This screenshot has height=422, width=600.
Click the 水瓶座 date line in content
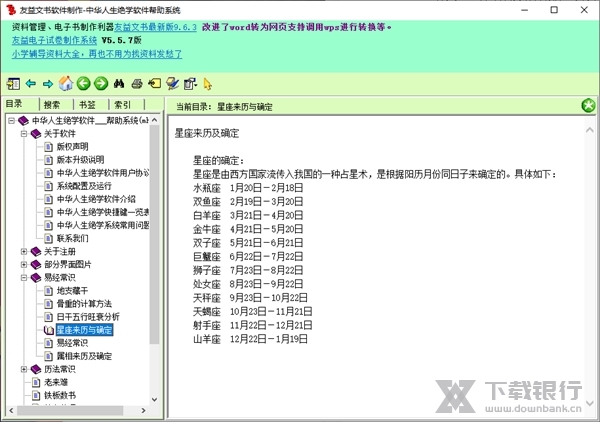click(x=248, y=188)
